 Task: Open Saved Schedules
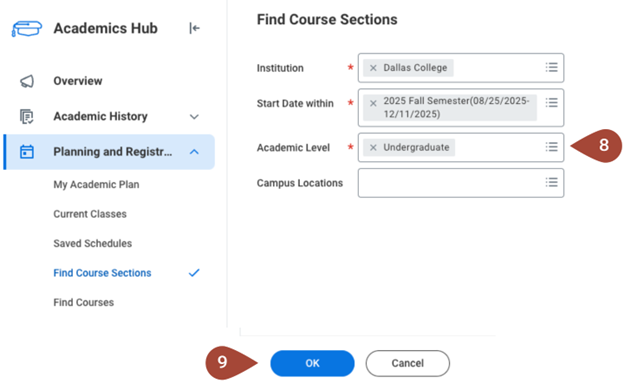(x=93, y=244)
